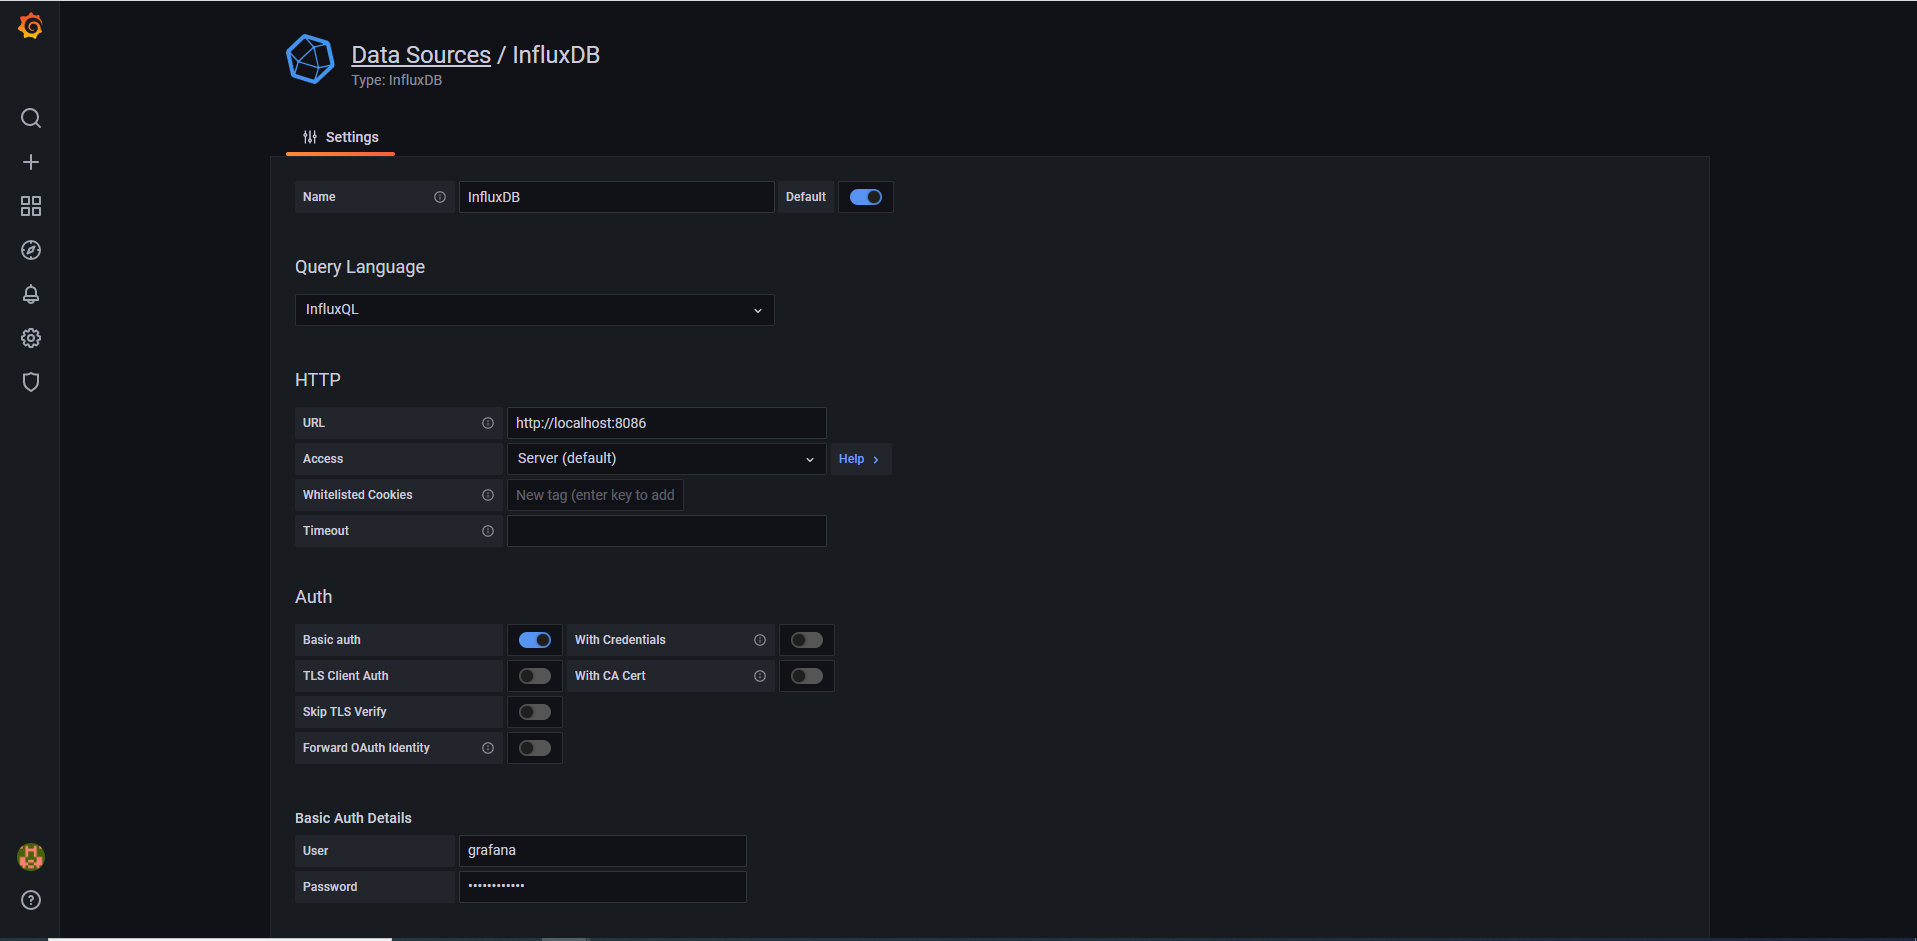The height and width of the screenshot is (941, 1917).
Task: Click the Basic Auth User field
Action: tap(603, 851)
